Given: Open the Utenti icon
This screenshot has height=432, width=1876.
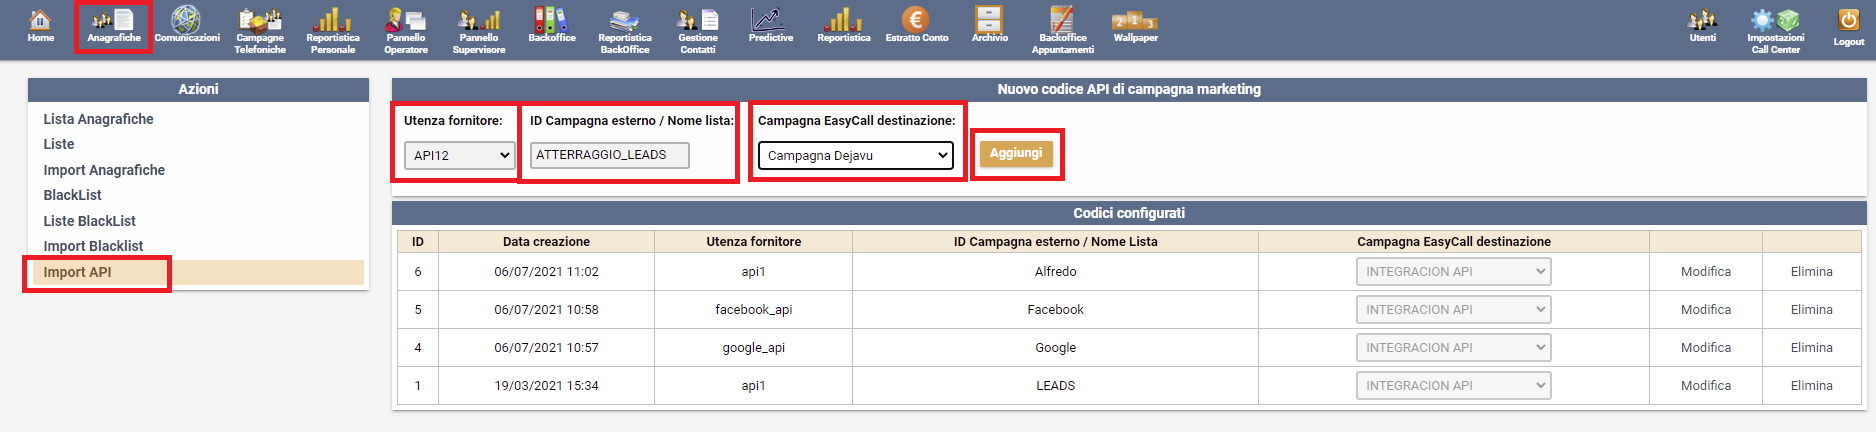Looking at the screenshot, I should coord(1702,26).
